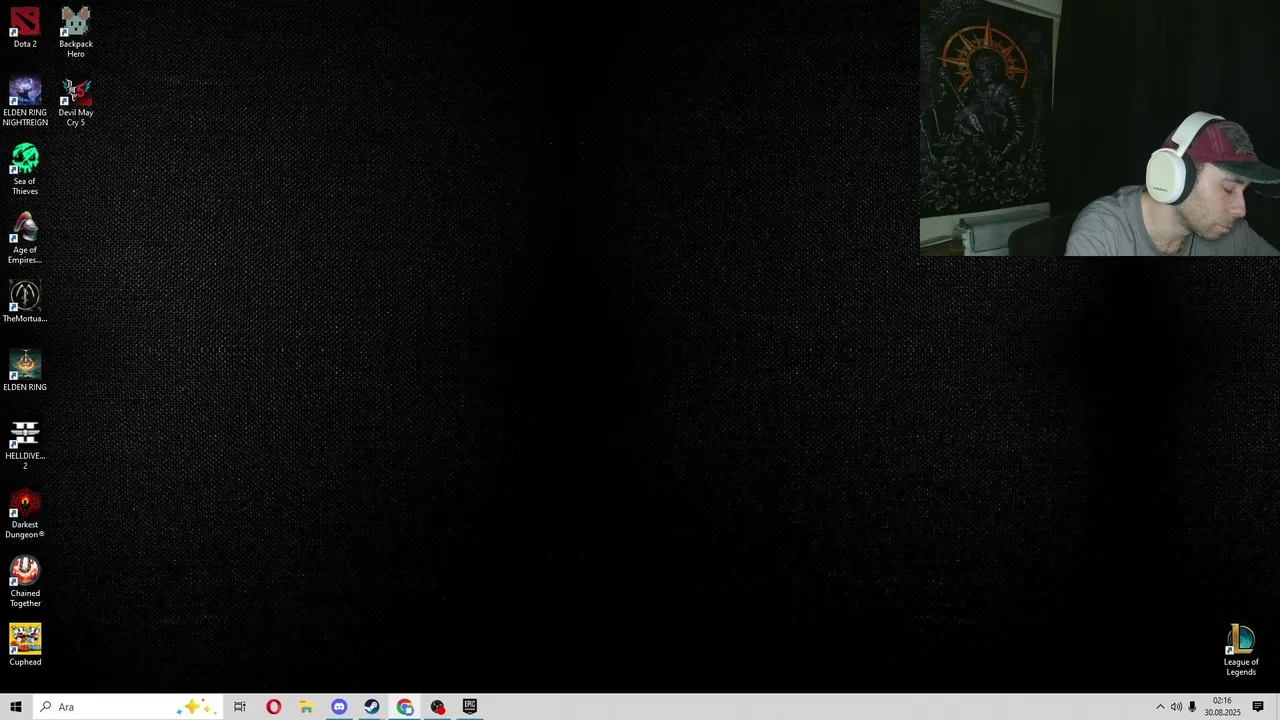The height and width of the screenshot is (720, 1280).
Task: Select the Sea of Thieves icon
Action: click(x=25, y=169)
